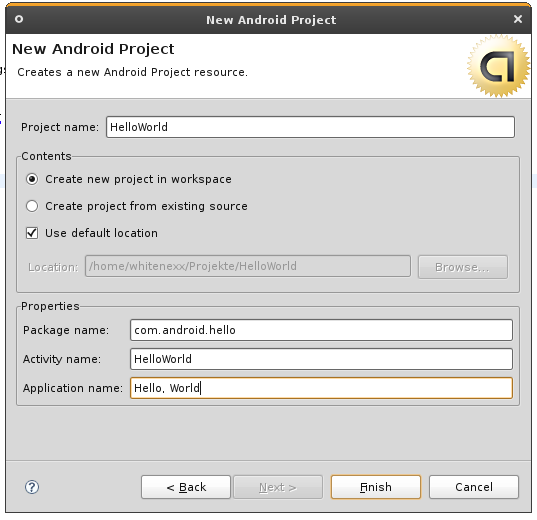Click the Application name label
Image resolution: width=537 pixels, height=520 pixels.
[x=73, y=388]
